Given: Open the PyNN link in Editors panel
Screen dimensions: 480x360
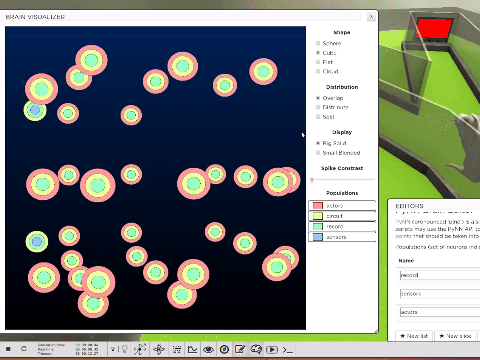Looking at the screenshot, I should tap(403, 222).
